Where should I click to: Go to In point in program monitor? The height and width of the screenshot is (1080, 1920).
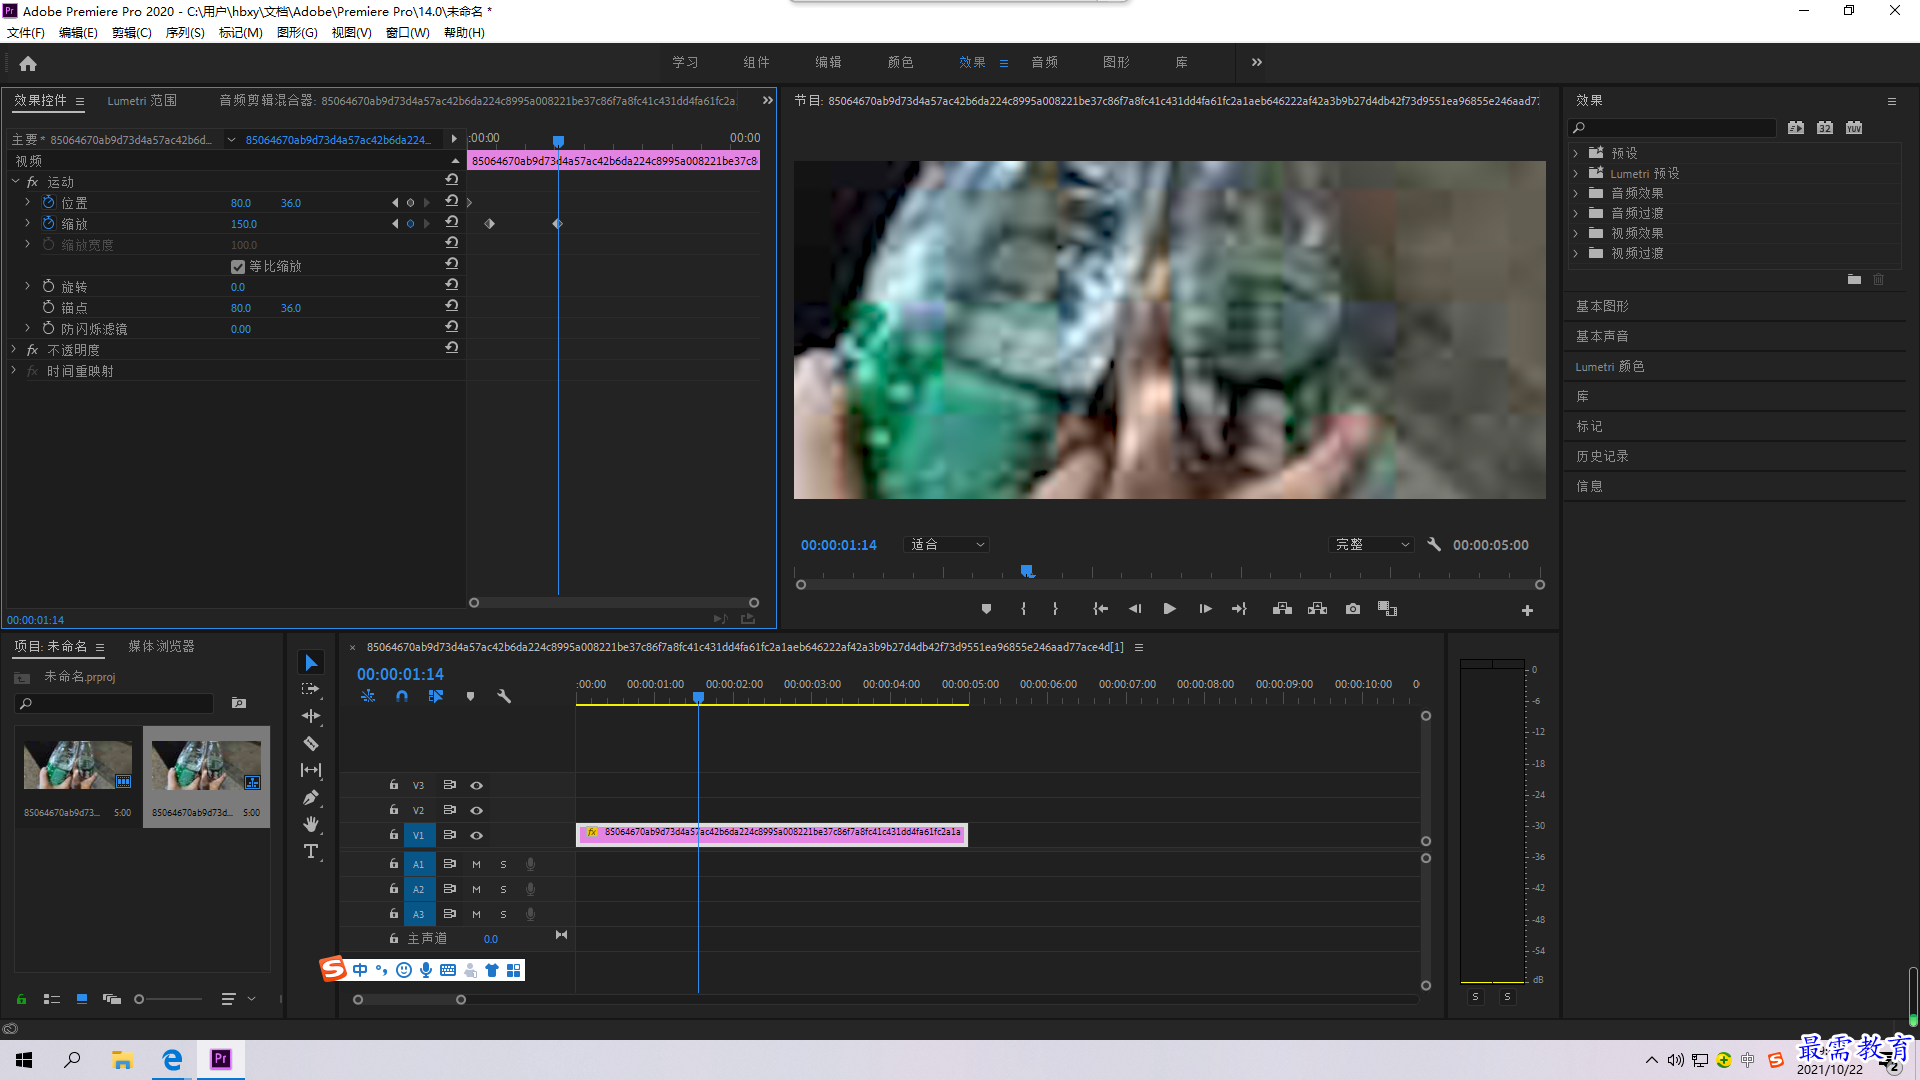pyautogui.click(x=1100, y=609)
